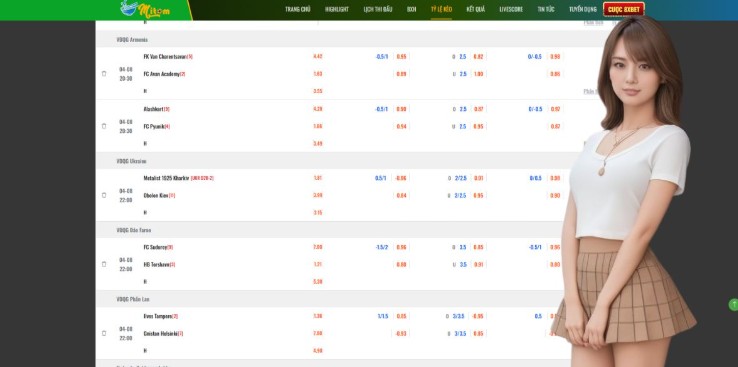The image size is (738, 367).
Task: Click the Cược 8XBET button
Action: 624,9
